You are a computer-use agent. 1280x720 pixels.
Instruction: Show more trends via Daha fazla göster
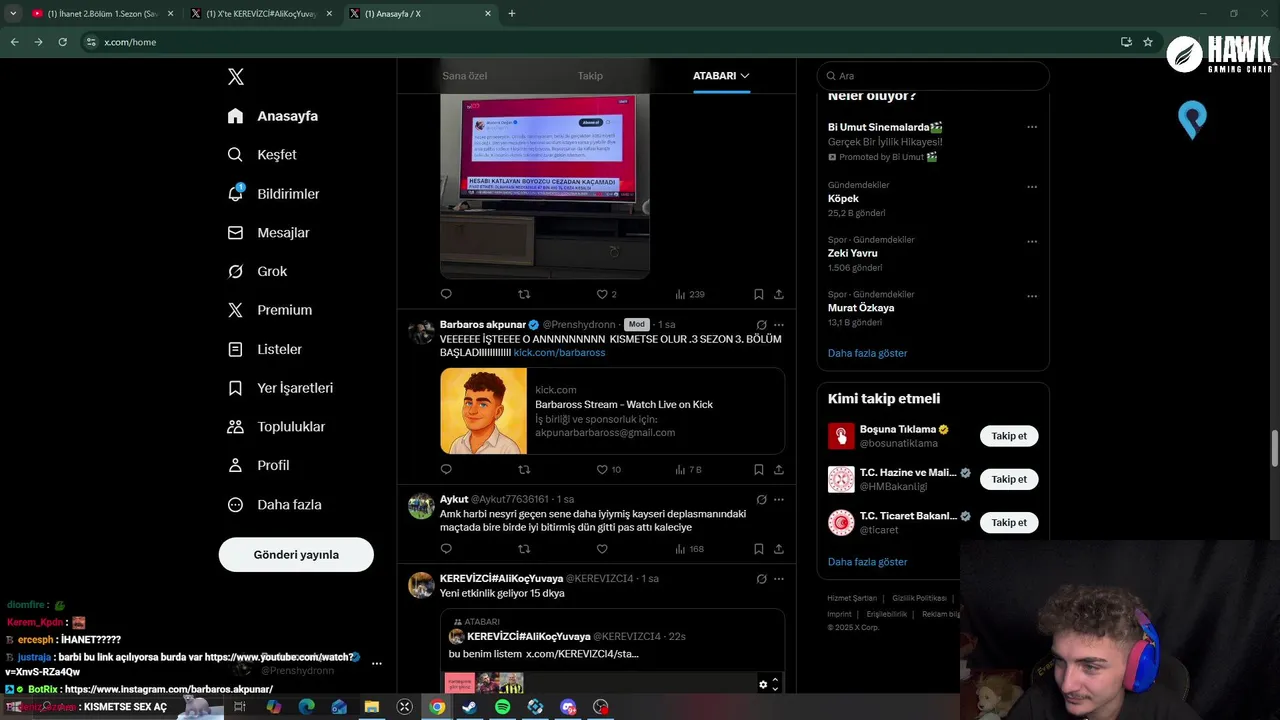coord(867,353)
